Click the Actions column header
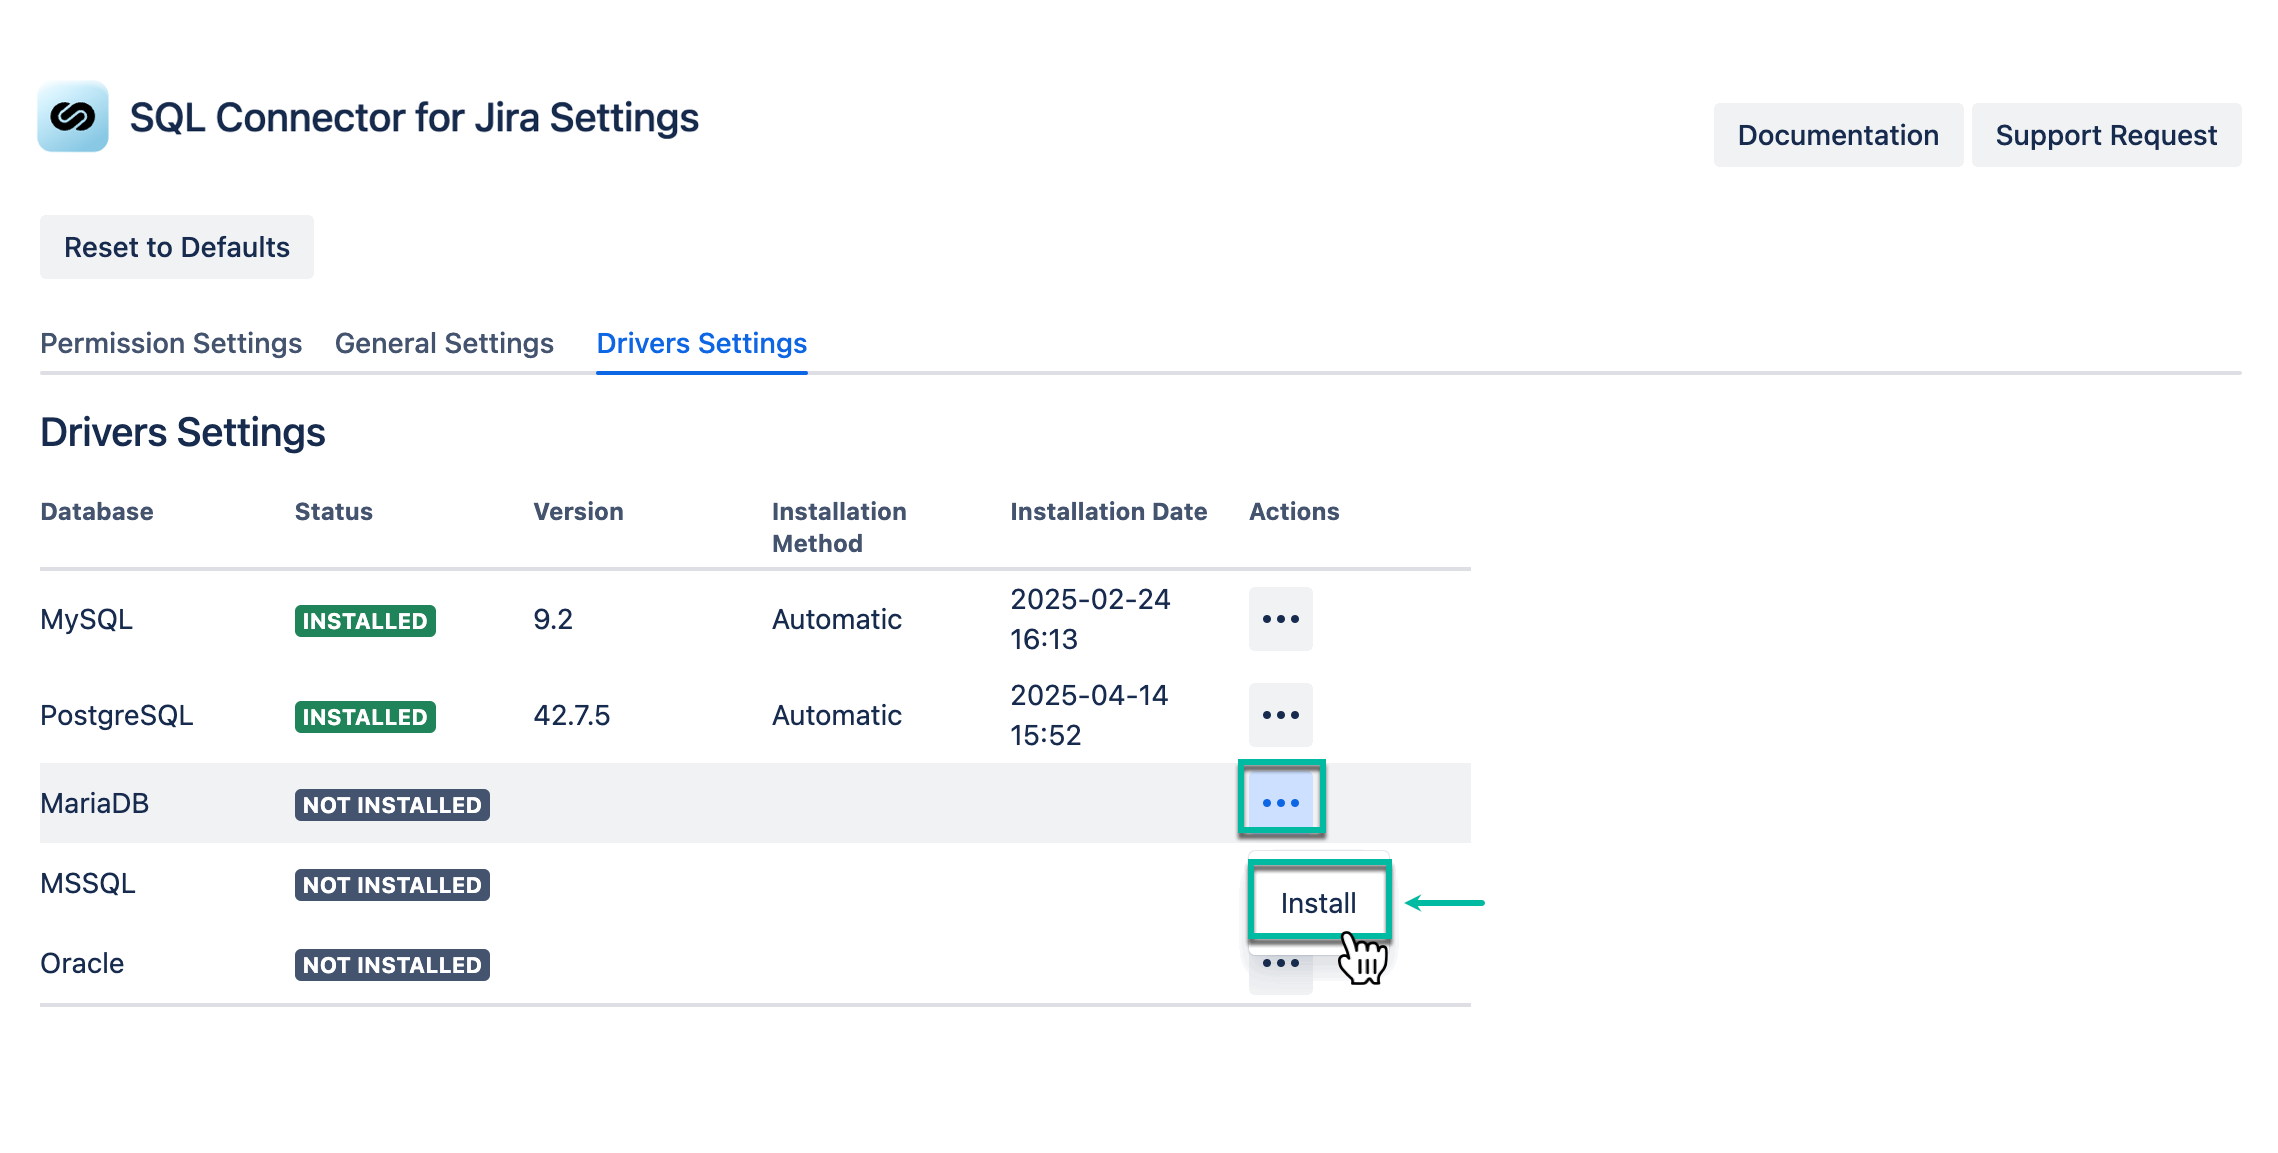 pyautogui.click(x=1294, y=511)
